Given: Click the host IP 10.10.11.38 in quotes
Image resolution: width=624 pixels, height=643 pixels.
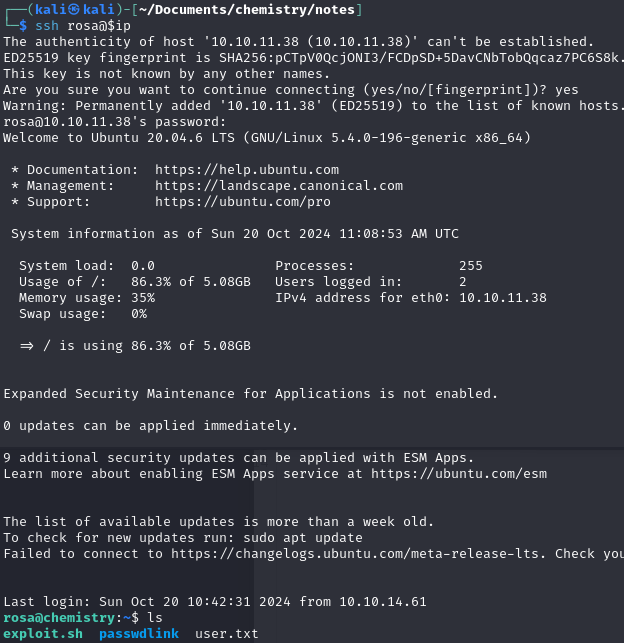Looking at the screenshot, I should 255,42.
